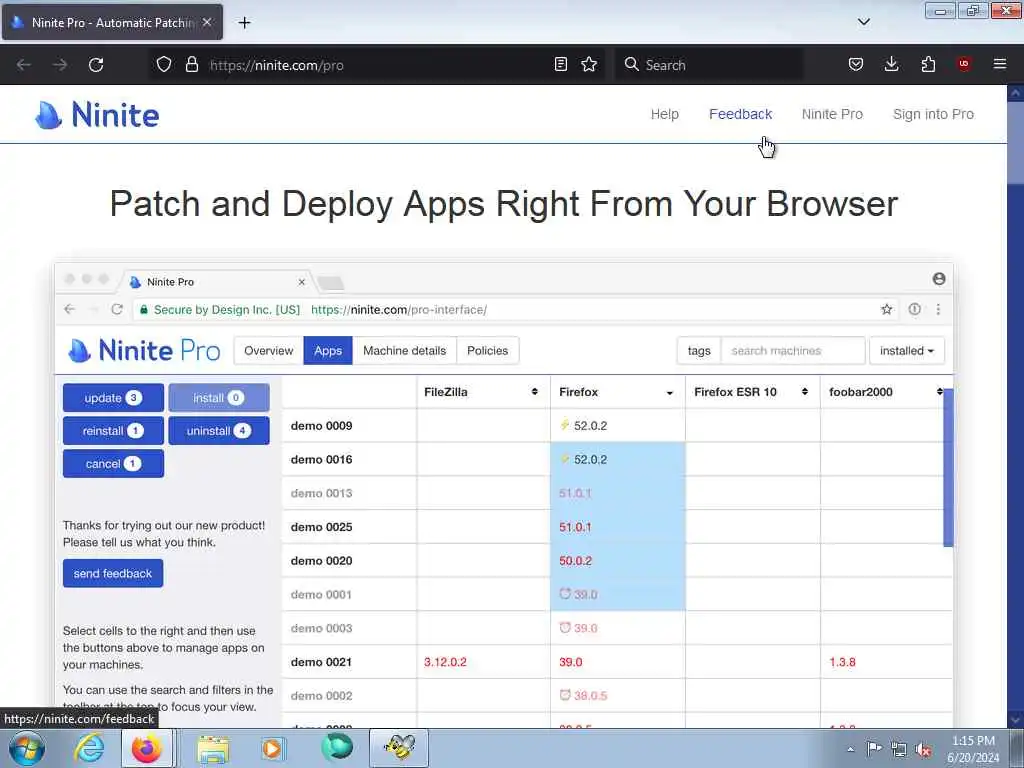The width and height of the screenshot is (1024, 768).
Task: Open the shield tracking protection icon
Action: click(164, 65)
